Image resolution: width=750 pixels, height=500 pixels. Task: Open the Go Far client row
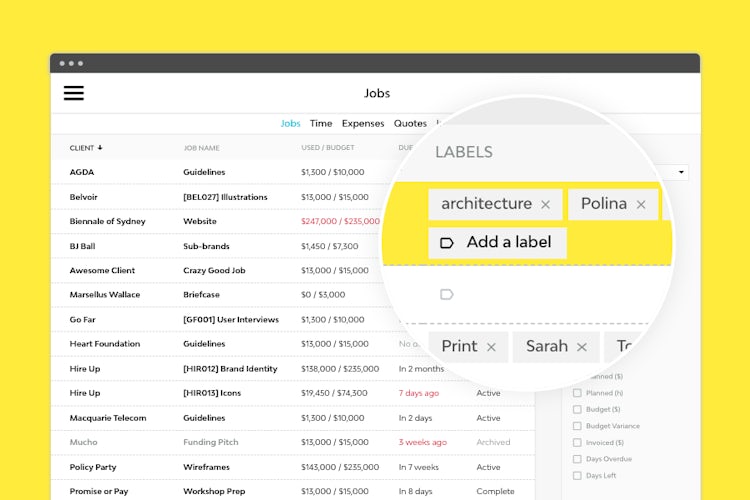tap(83, 320)
